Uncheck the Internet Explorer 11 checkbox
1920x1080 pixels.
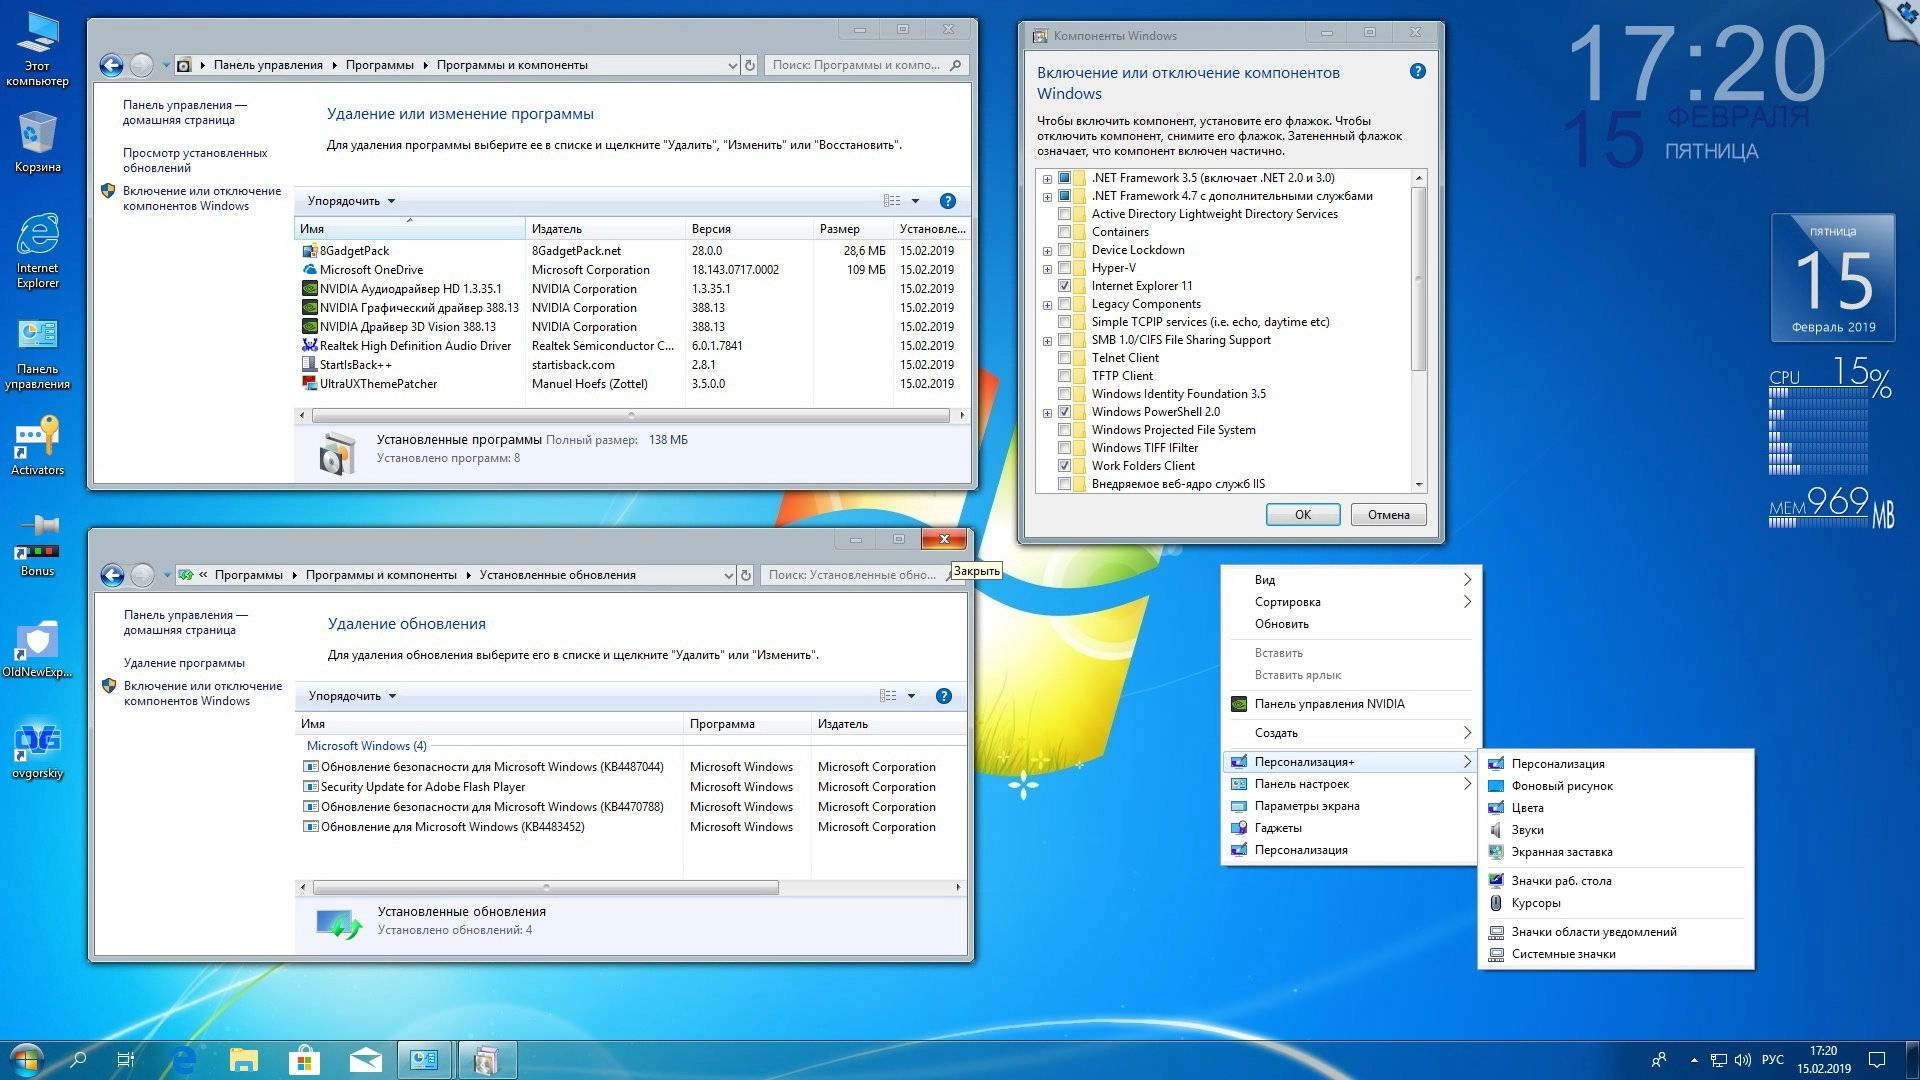(x=1064, y=285)
